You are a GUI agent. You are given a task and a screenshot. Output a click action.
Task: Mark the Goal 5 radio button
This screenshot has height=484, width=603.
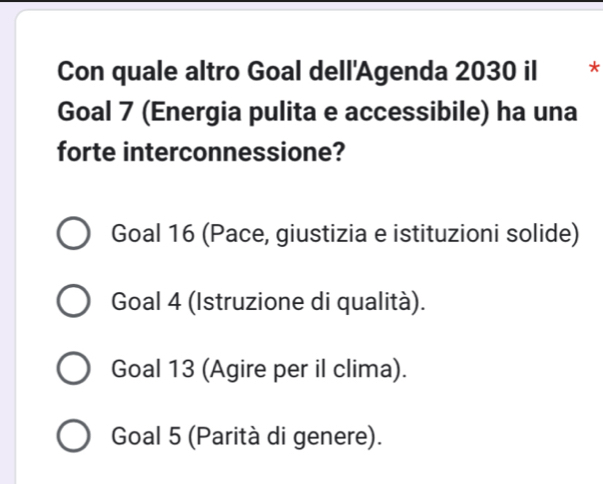click(x=74, y=436)
